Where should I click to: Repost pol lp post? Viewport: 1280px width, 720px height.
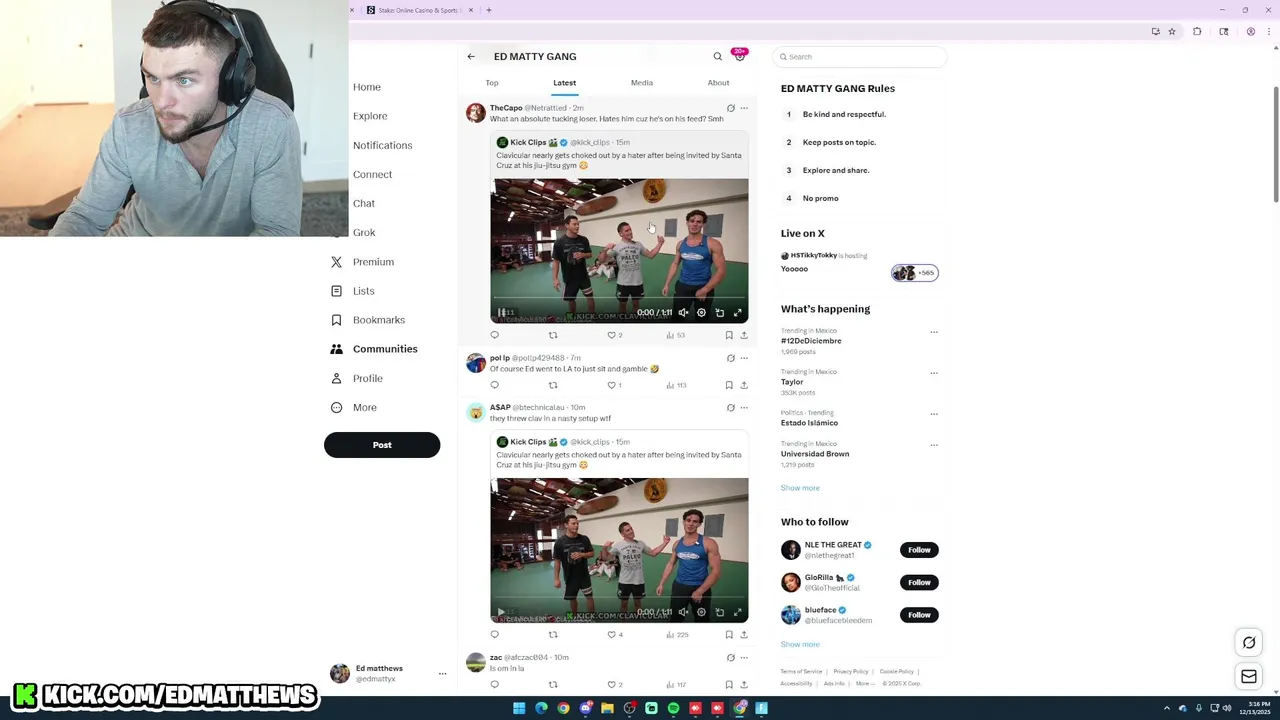553,385
